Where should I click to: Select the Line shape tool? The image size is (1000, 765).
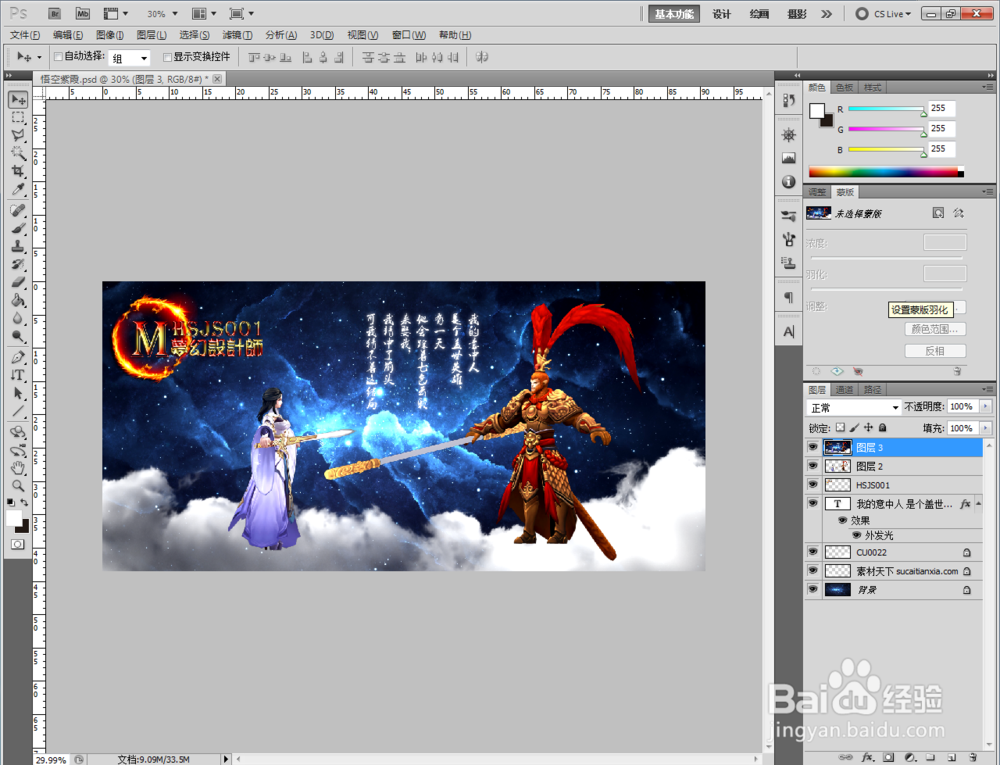[18, 411]
